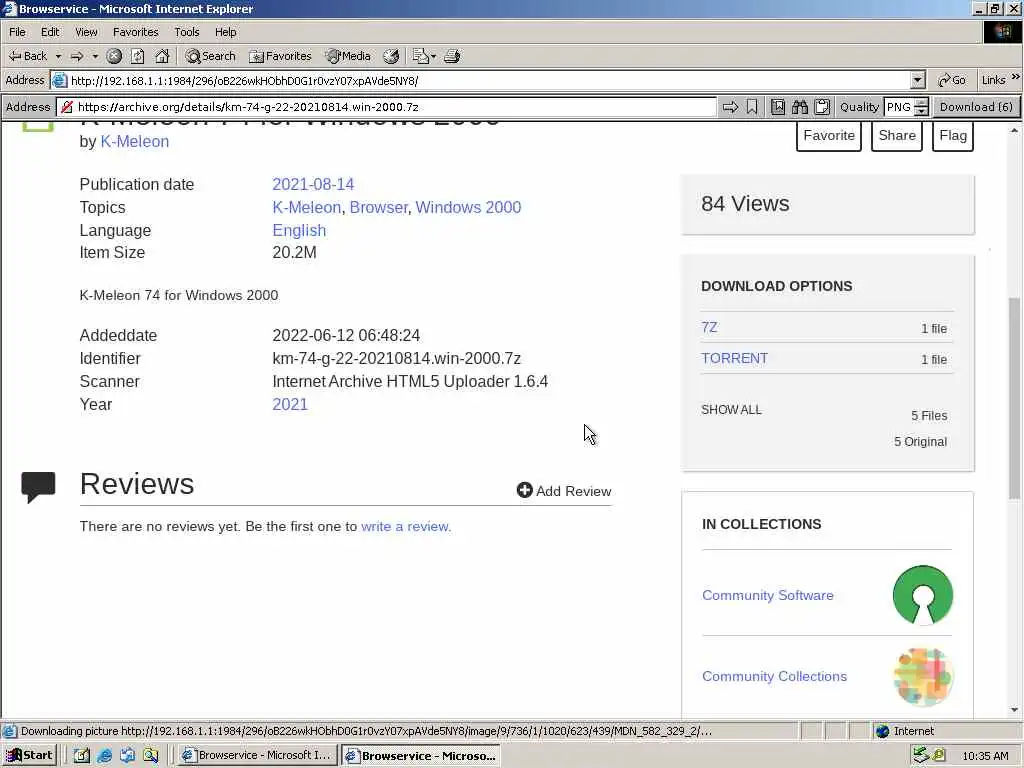Click the Community Software green logo thumbnail

[x=922, y=595]
